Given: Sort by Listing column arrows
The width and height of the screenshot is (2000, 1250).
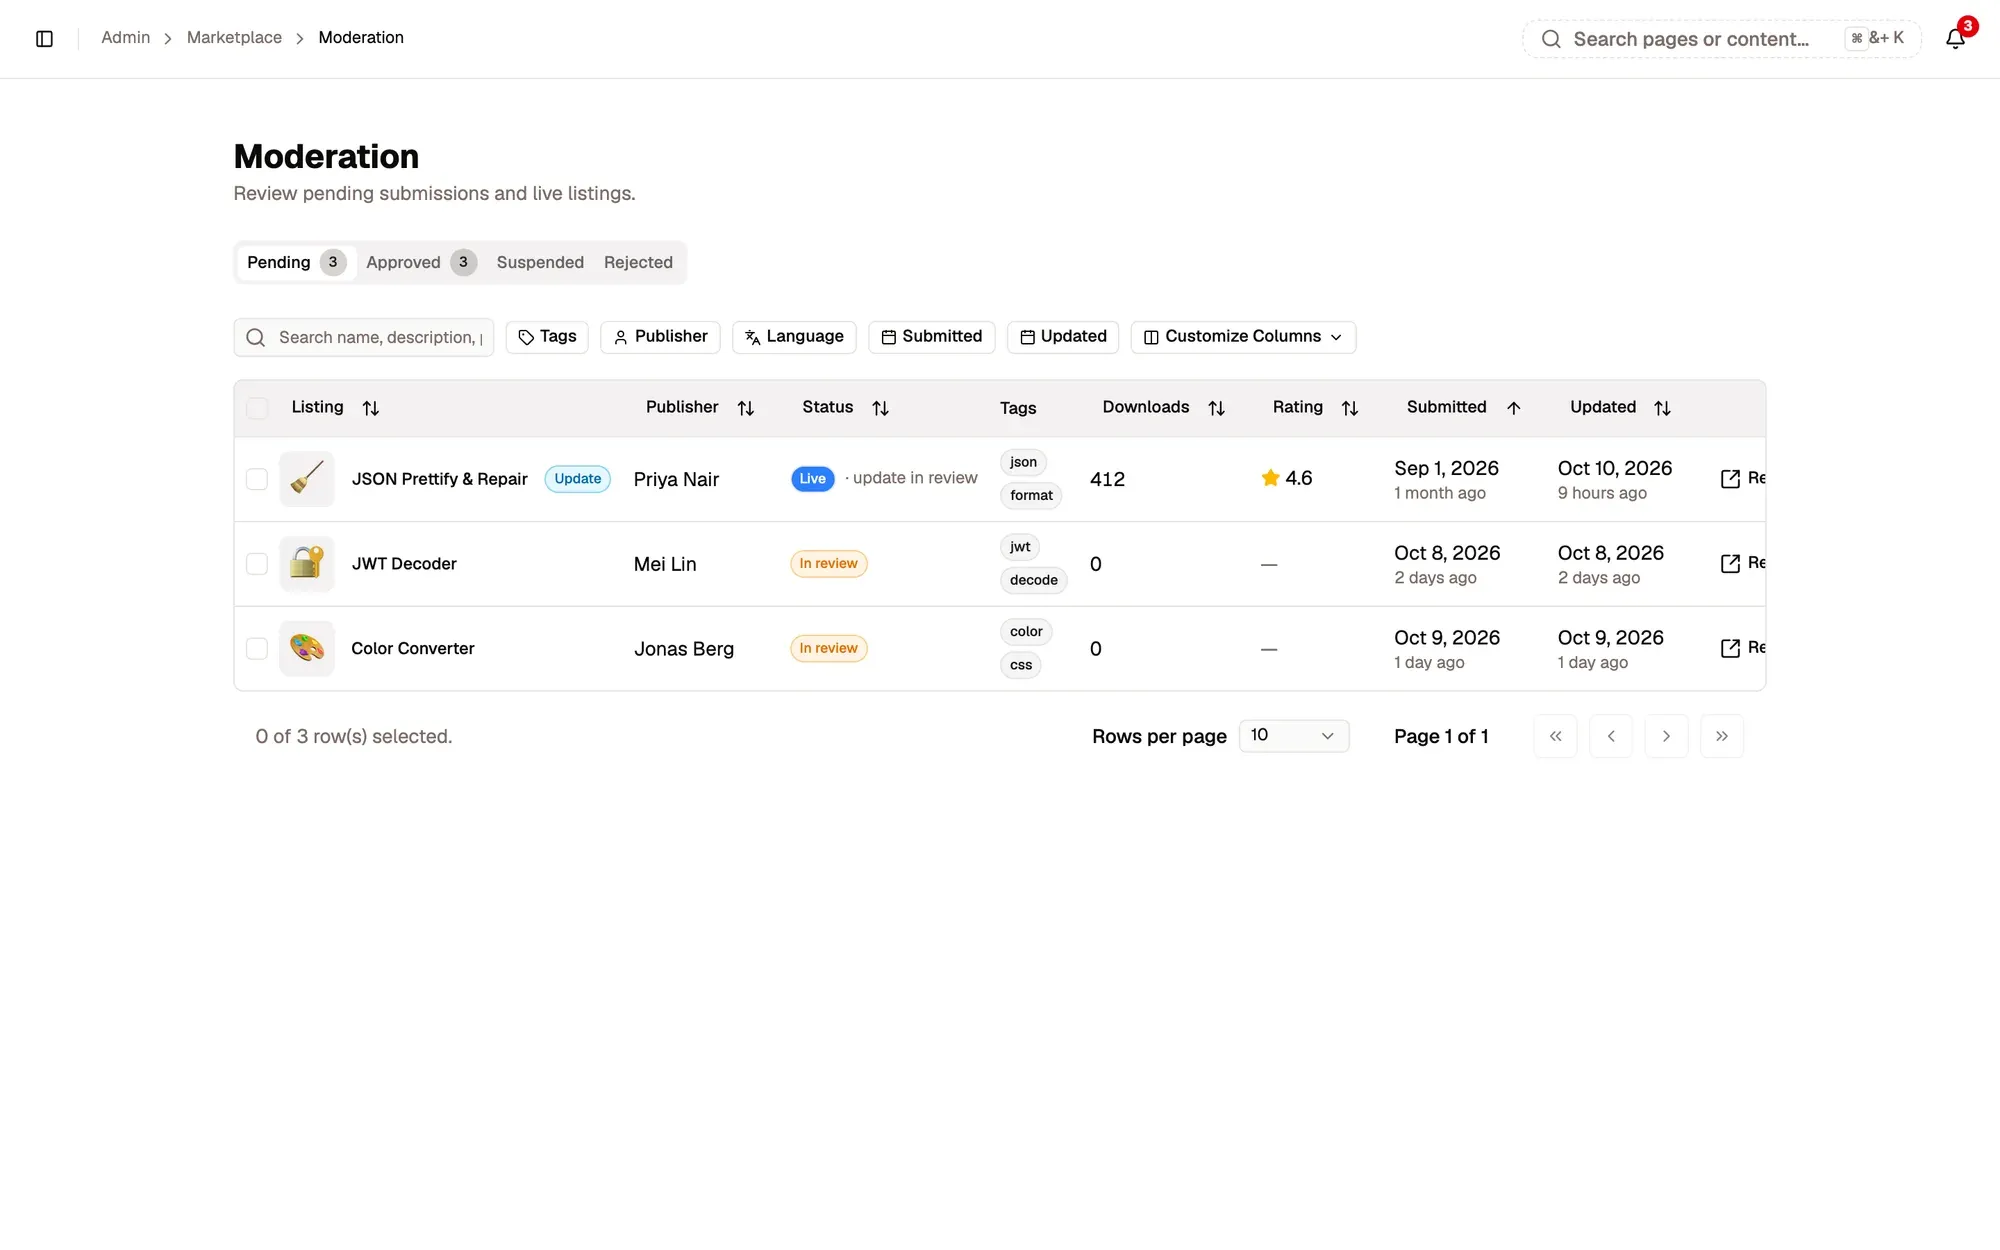Looking at the screenshot, I should click(371, 408).
